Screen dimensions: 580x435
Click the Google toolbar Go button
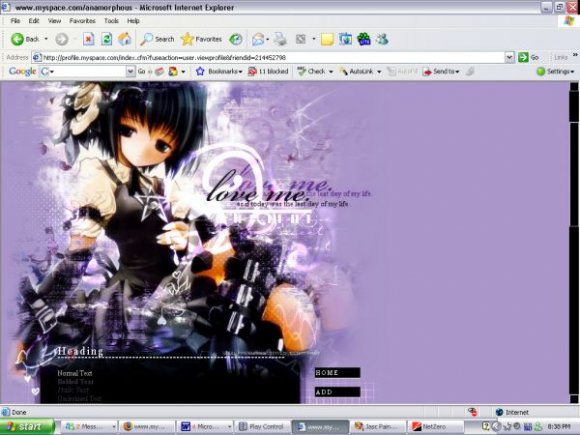142,71
